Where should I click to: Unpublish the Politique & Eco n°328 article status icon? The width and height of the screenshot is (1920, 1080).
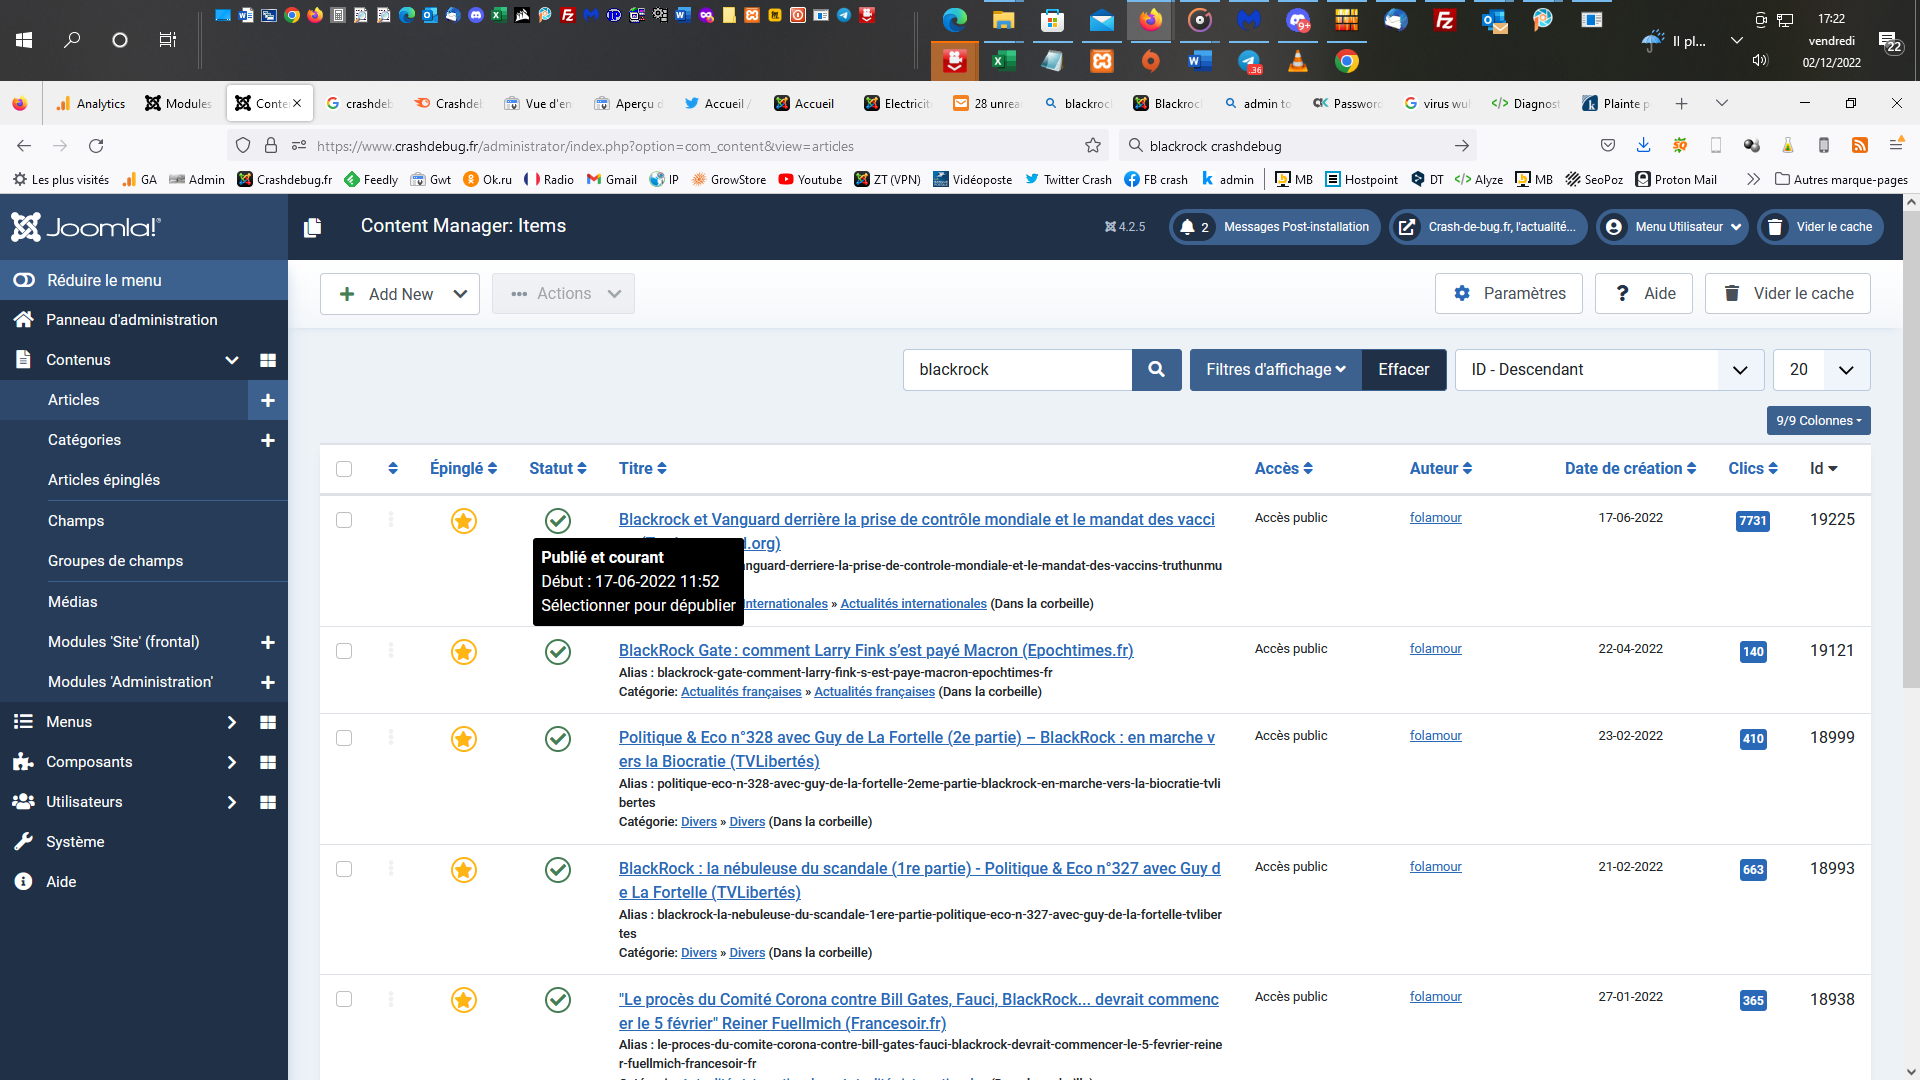coord(558,739)
